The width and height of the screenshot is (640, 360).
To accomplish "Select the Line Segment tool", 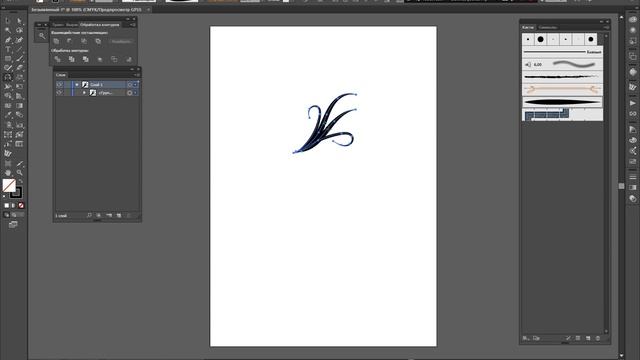I will [x=19, y=49].
